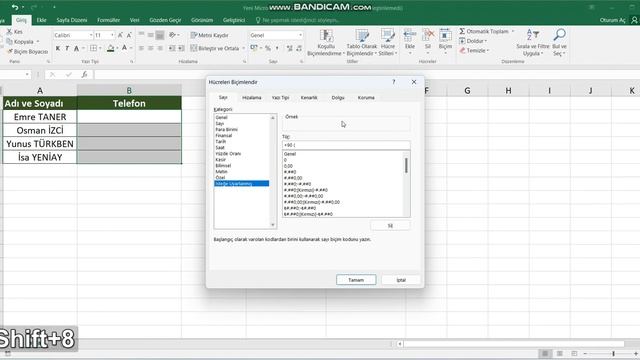Screen dimensions: 640x360
Task: Open the Sayfa Düzeni ribbon tab
Action: tap(72, 20)
